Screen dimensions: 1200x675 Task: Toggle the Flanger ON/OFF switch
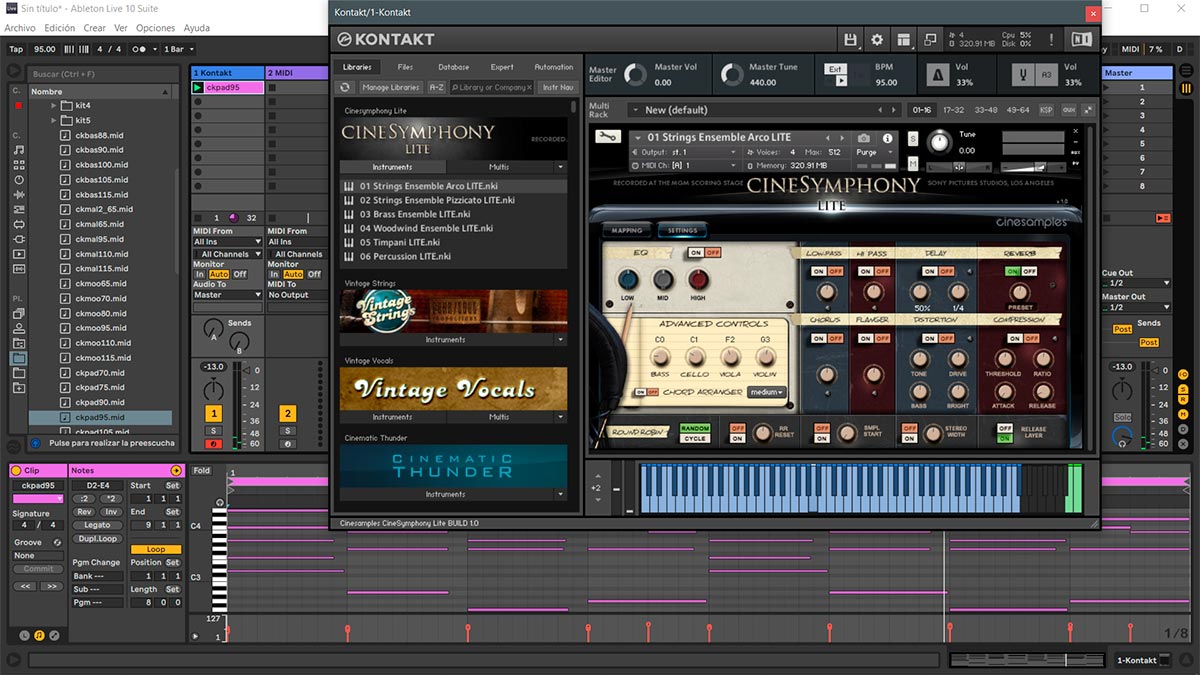click(x=874, y=339)
